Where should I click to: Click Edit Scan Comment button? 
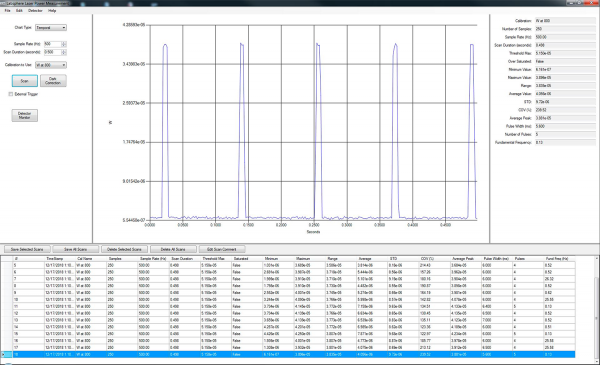pyautogui.click(x=222, y=249)
